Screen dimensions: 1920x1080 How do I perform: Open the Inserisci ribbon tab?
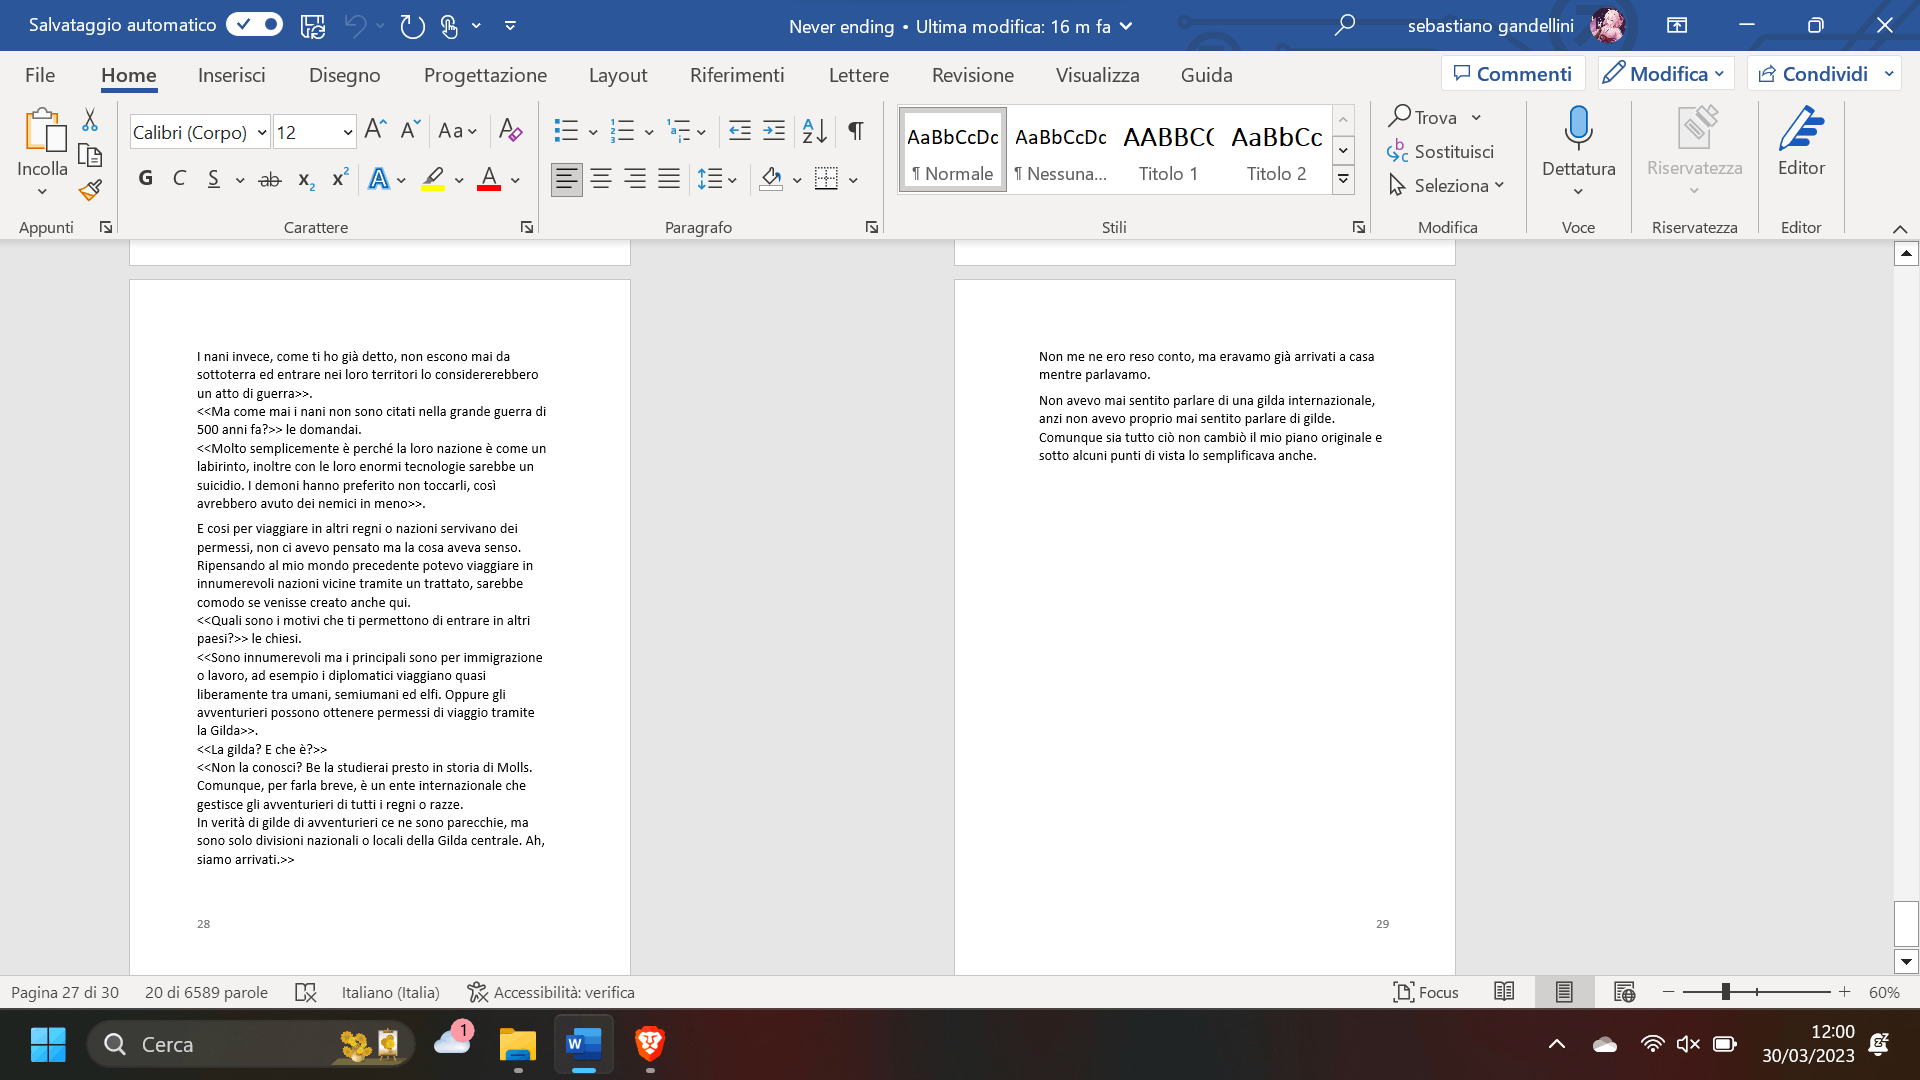(x=231, y=75)
